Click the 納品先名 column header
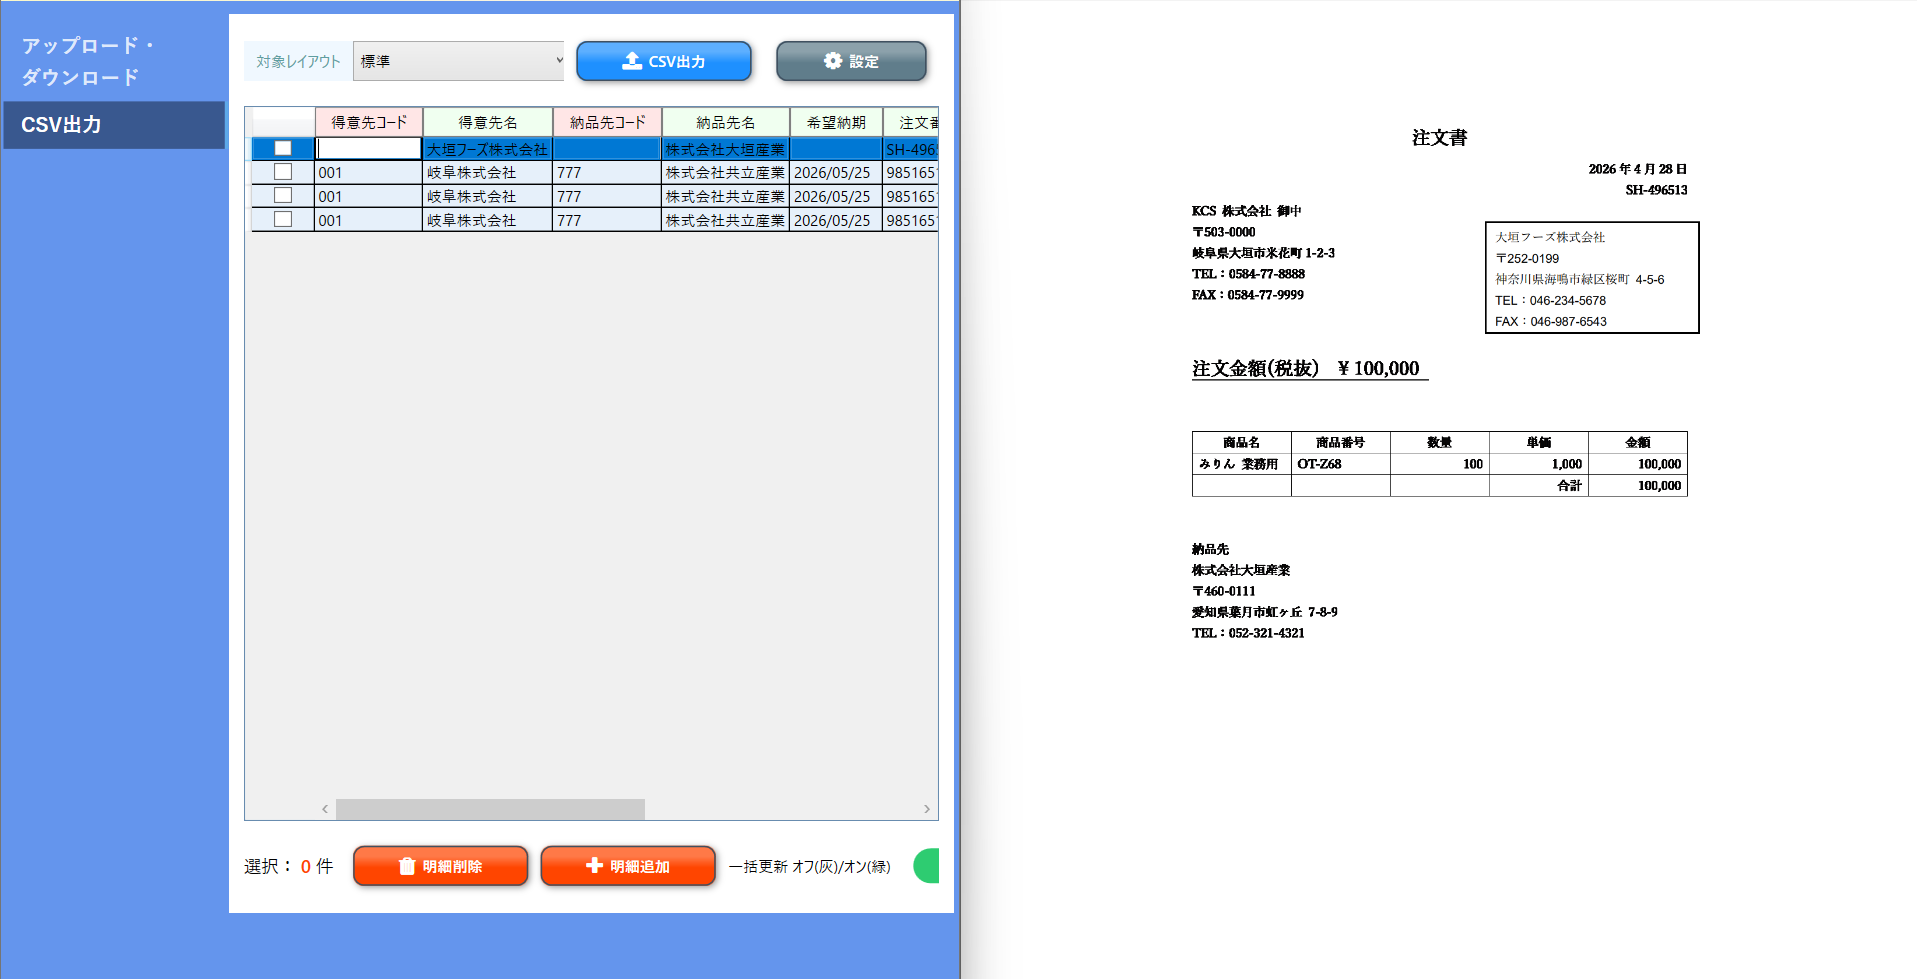 [x=726, y=122]
